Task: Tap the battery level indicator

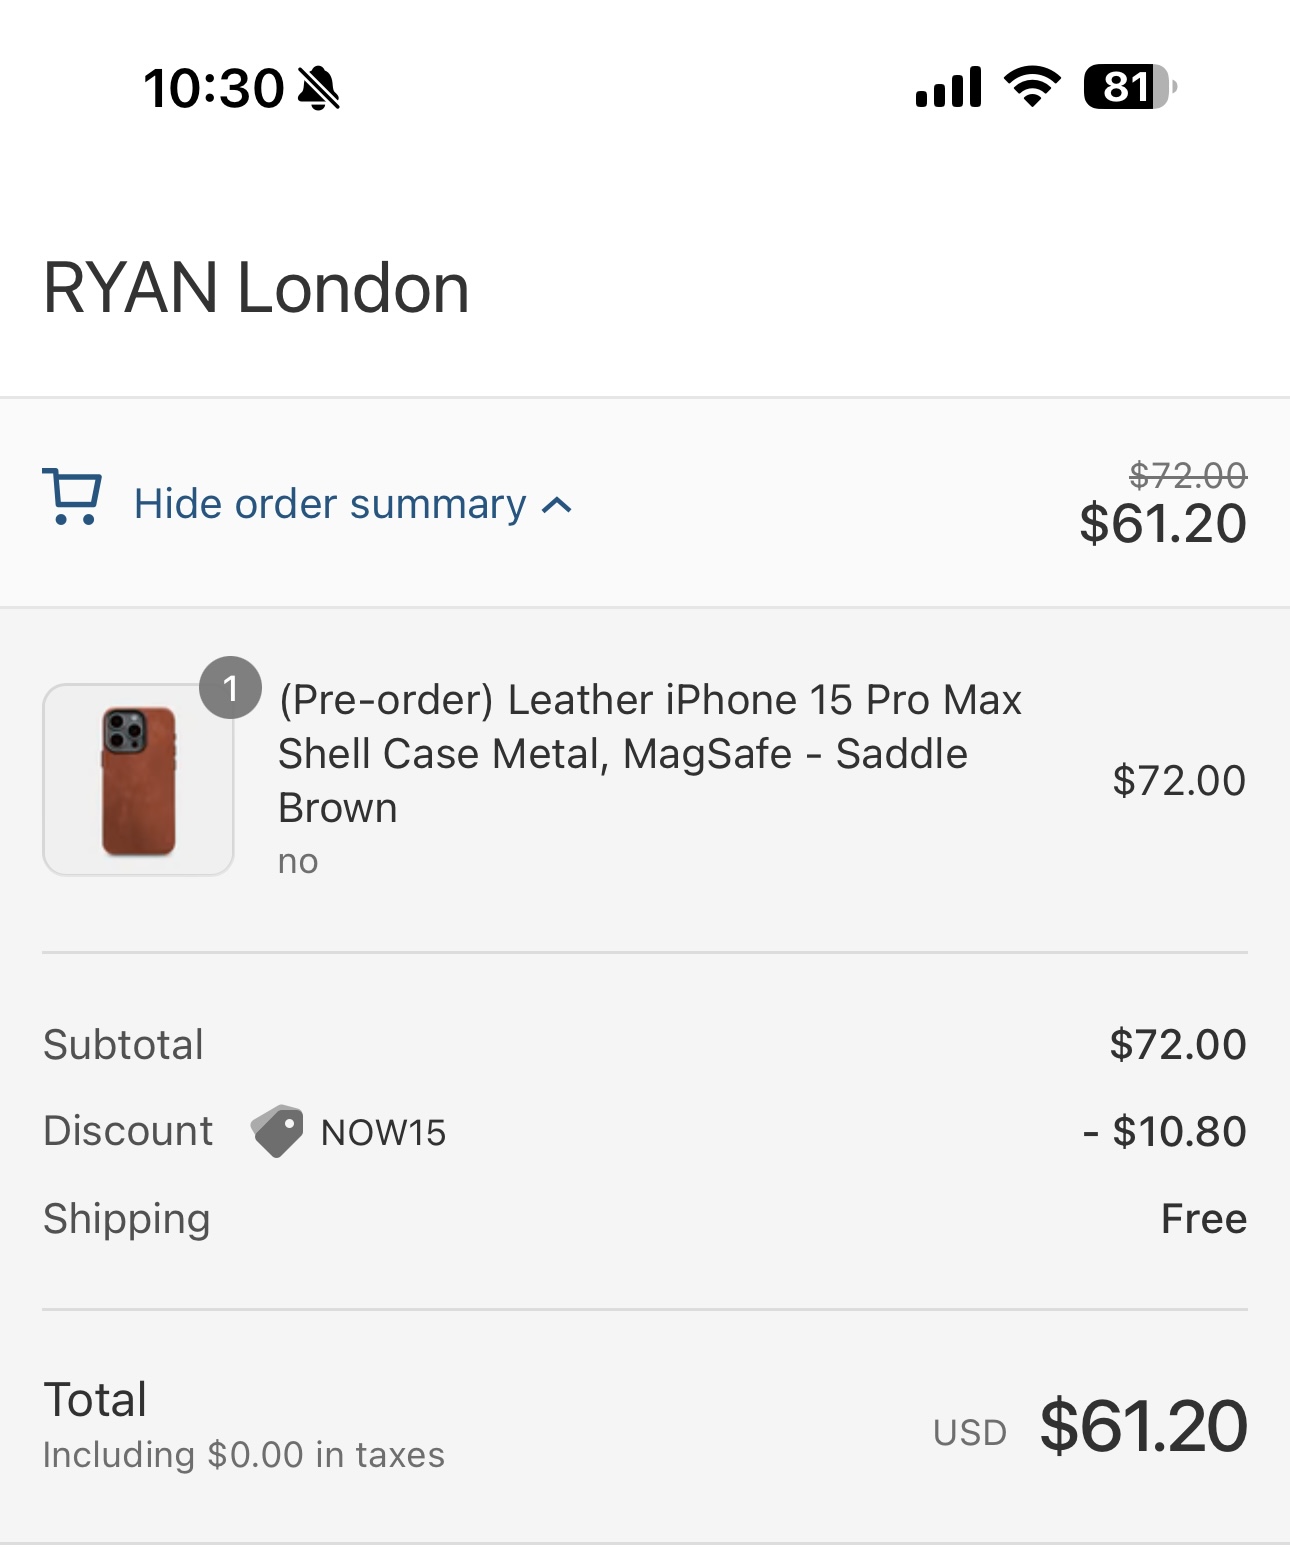Action: (1129, 87)
